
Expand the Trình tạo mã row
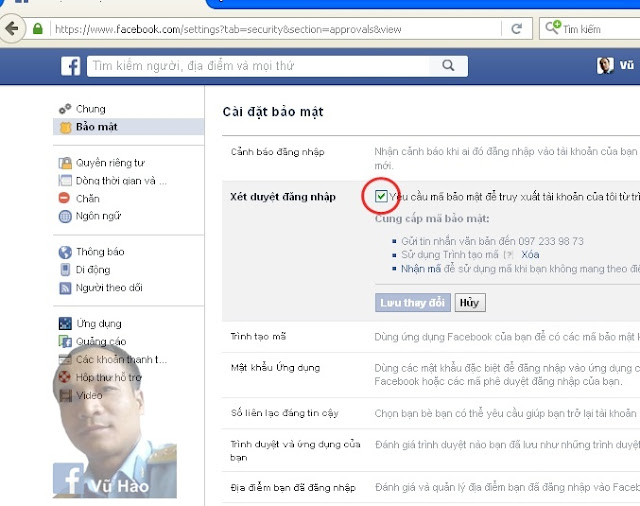point(431,337)
